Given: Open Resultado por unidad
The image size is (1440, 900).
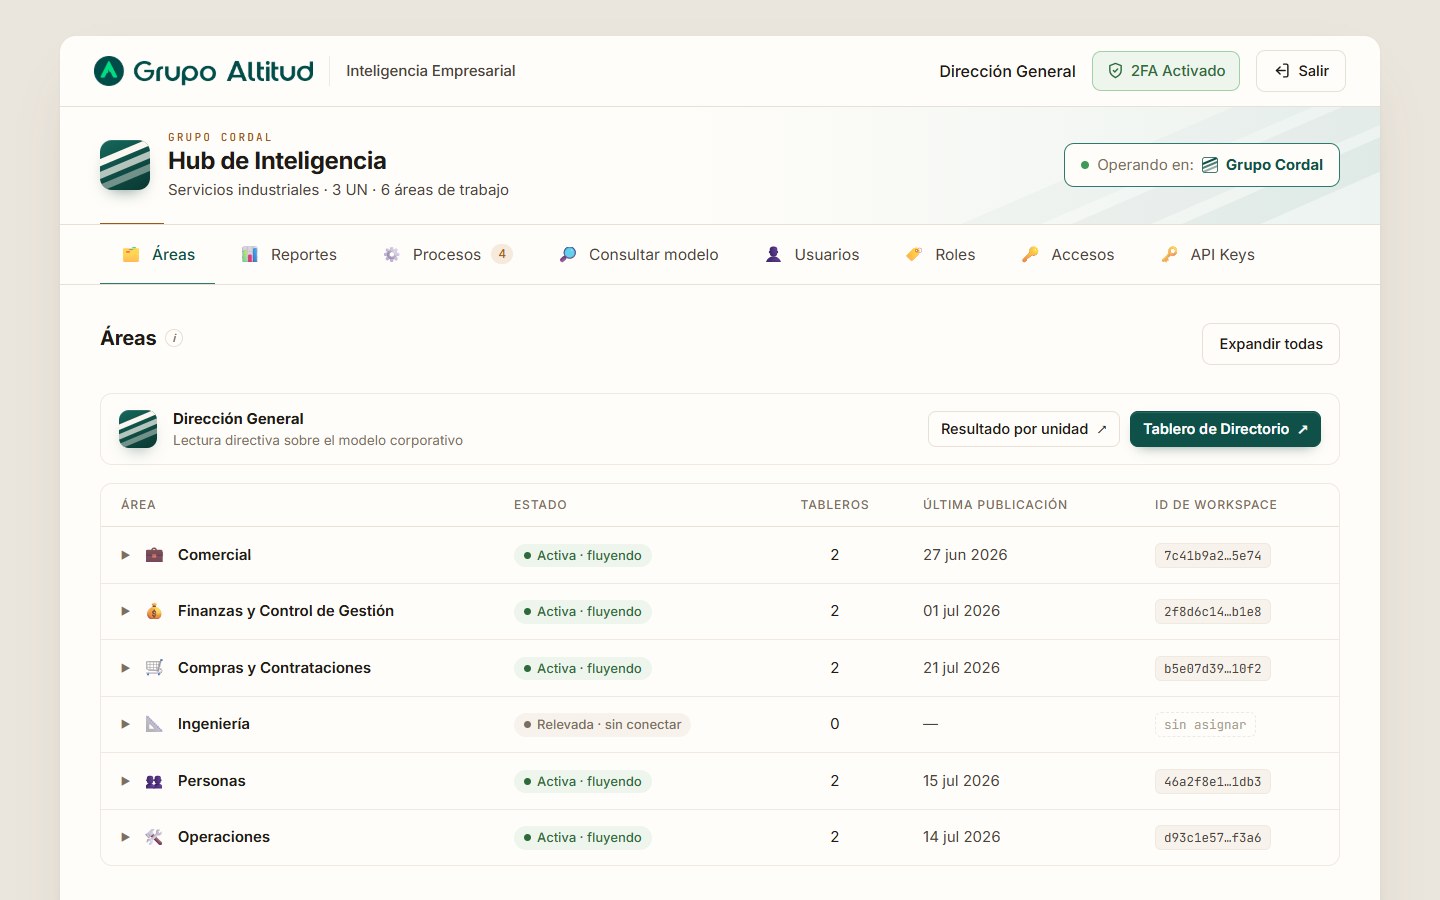Looking at the screenshot, I should coord(1023,429).
